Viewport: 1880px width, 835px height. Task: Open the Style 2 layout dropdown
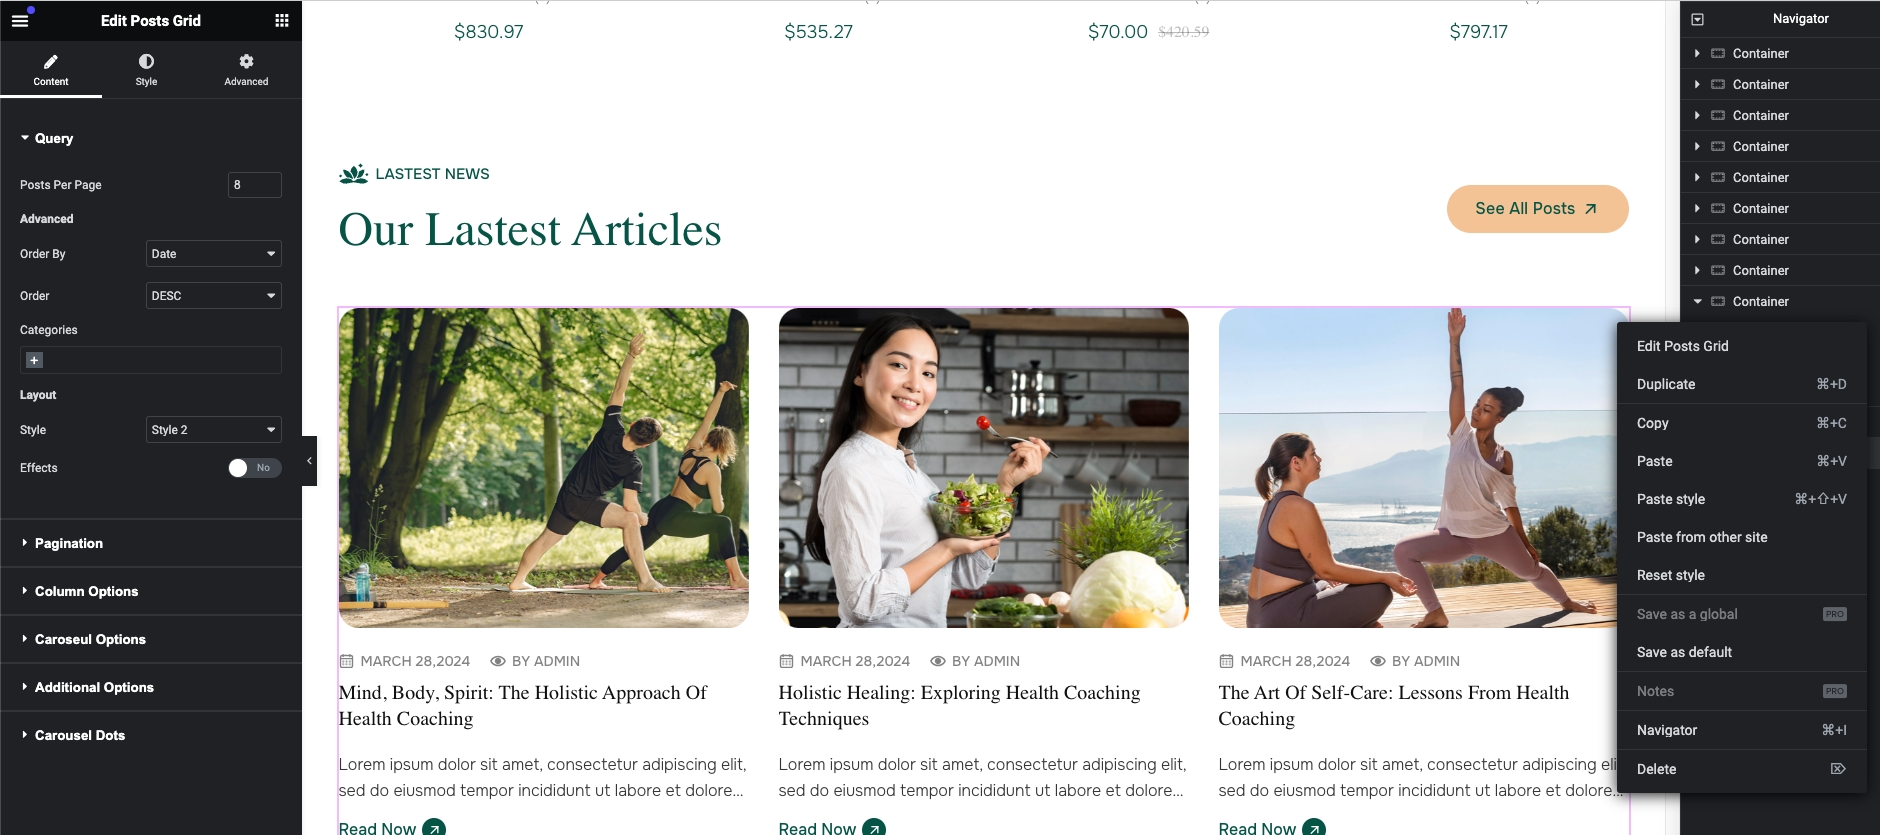pyautogui.click(x=213, y=430)
